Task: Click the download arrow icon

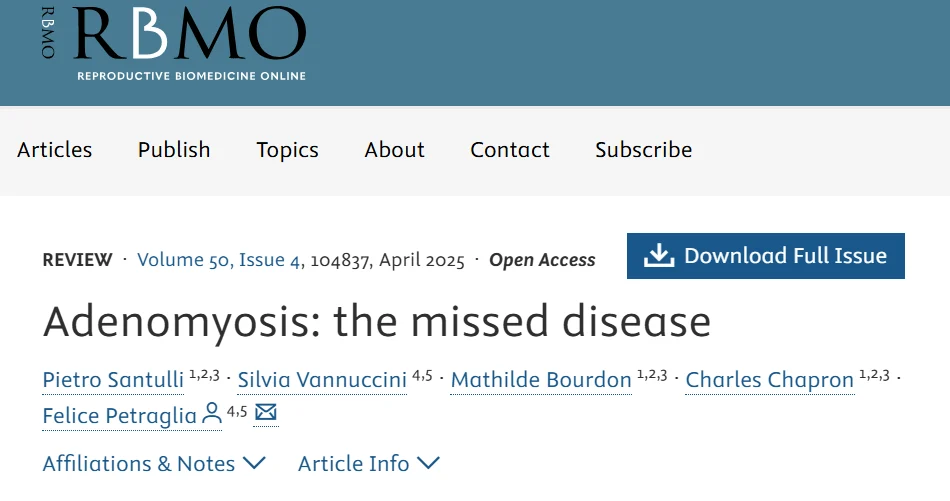Action: (658, 256)
